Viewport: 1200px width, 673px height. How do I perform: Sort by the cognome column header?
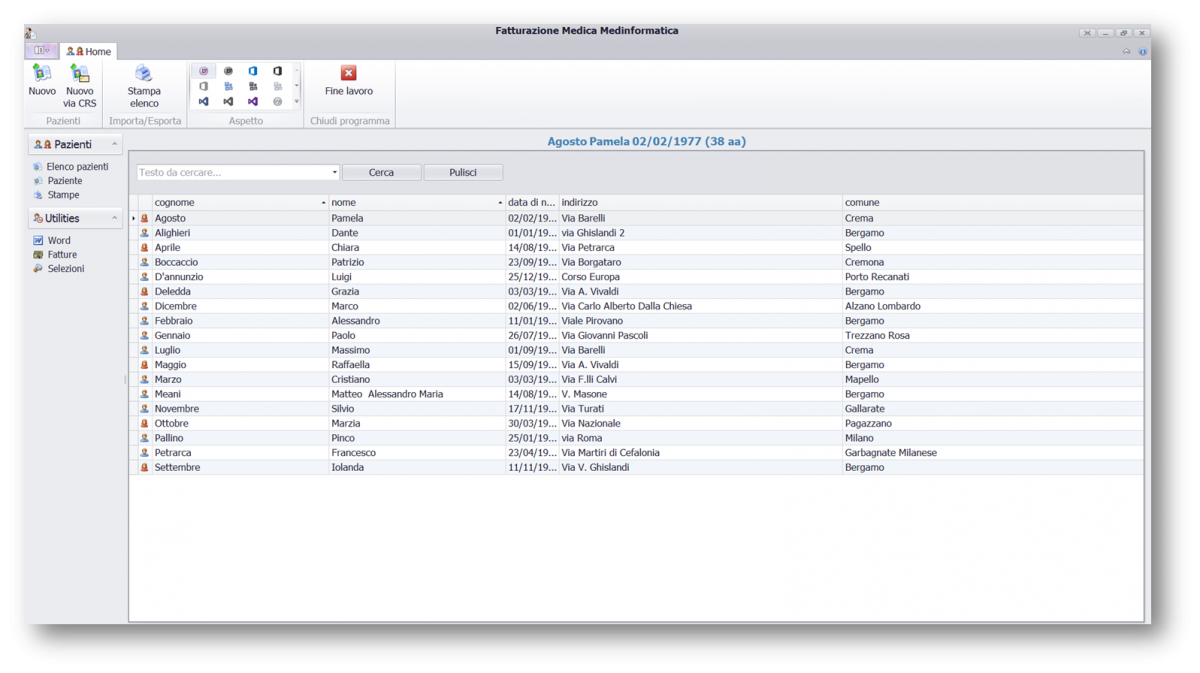[239, 203]
